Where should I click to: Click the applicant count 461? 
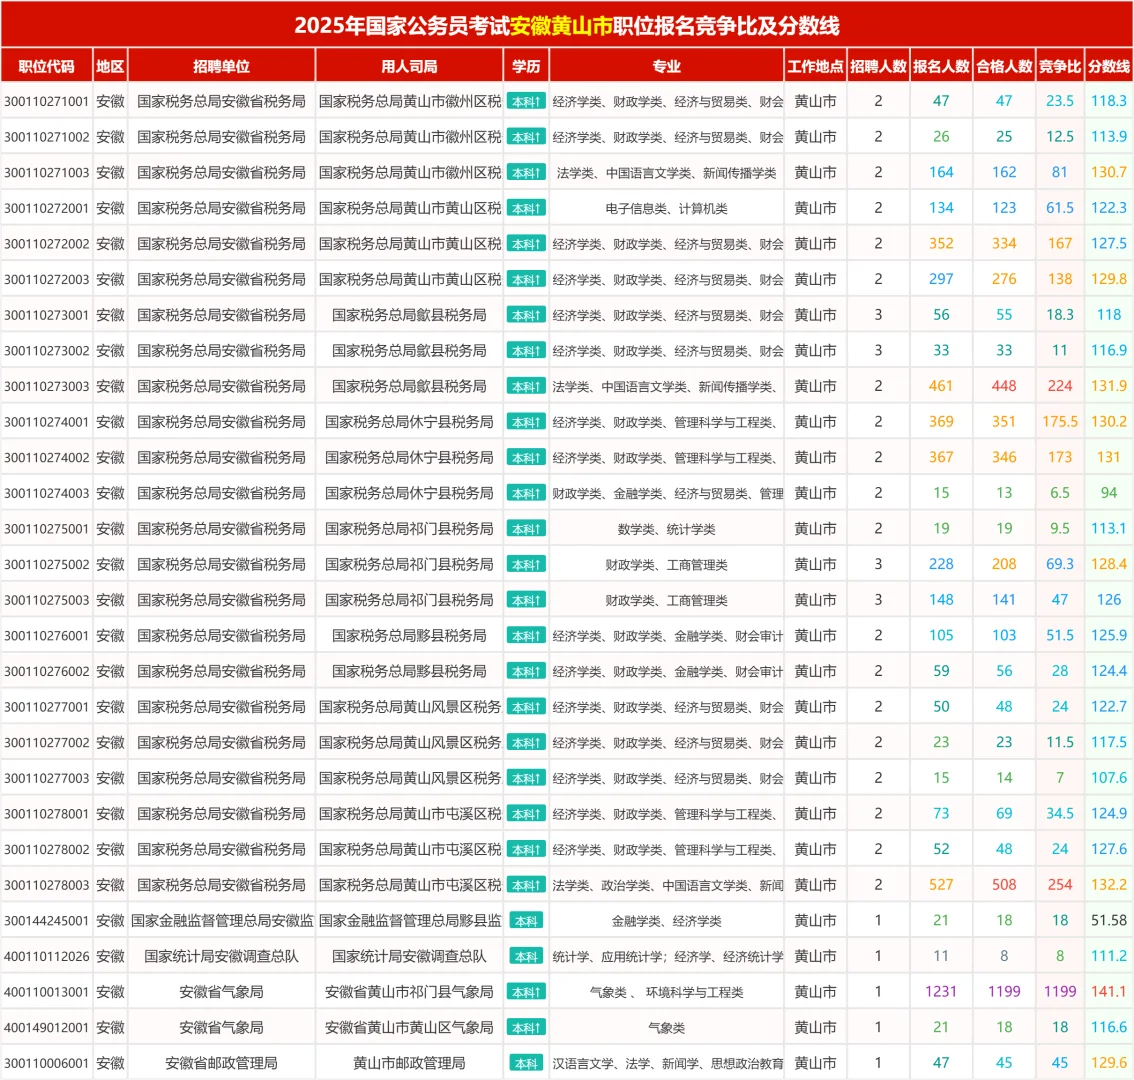pos(941,386)
